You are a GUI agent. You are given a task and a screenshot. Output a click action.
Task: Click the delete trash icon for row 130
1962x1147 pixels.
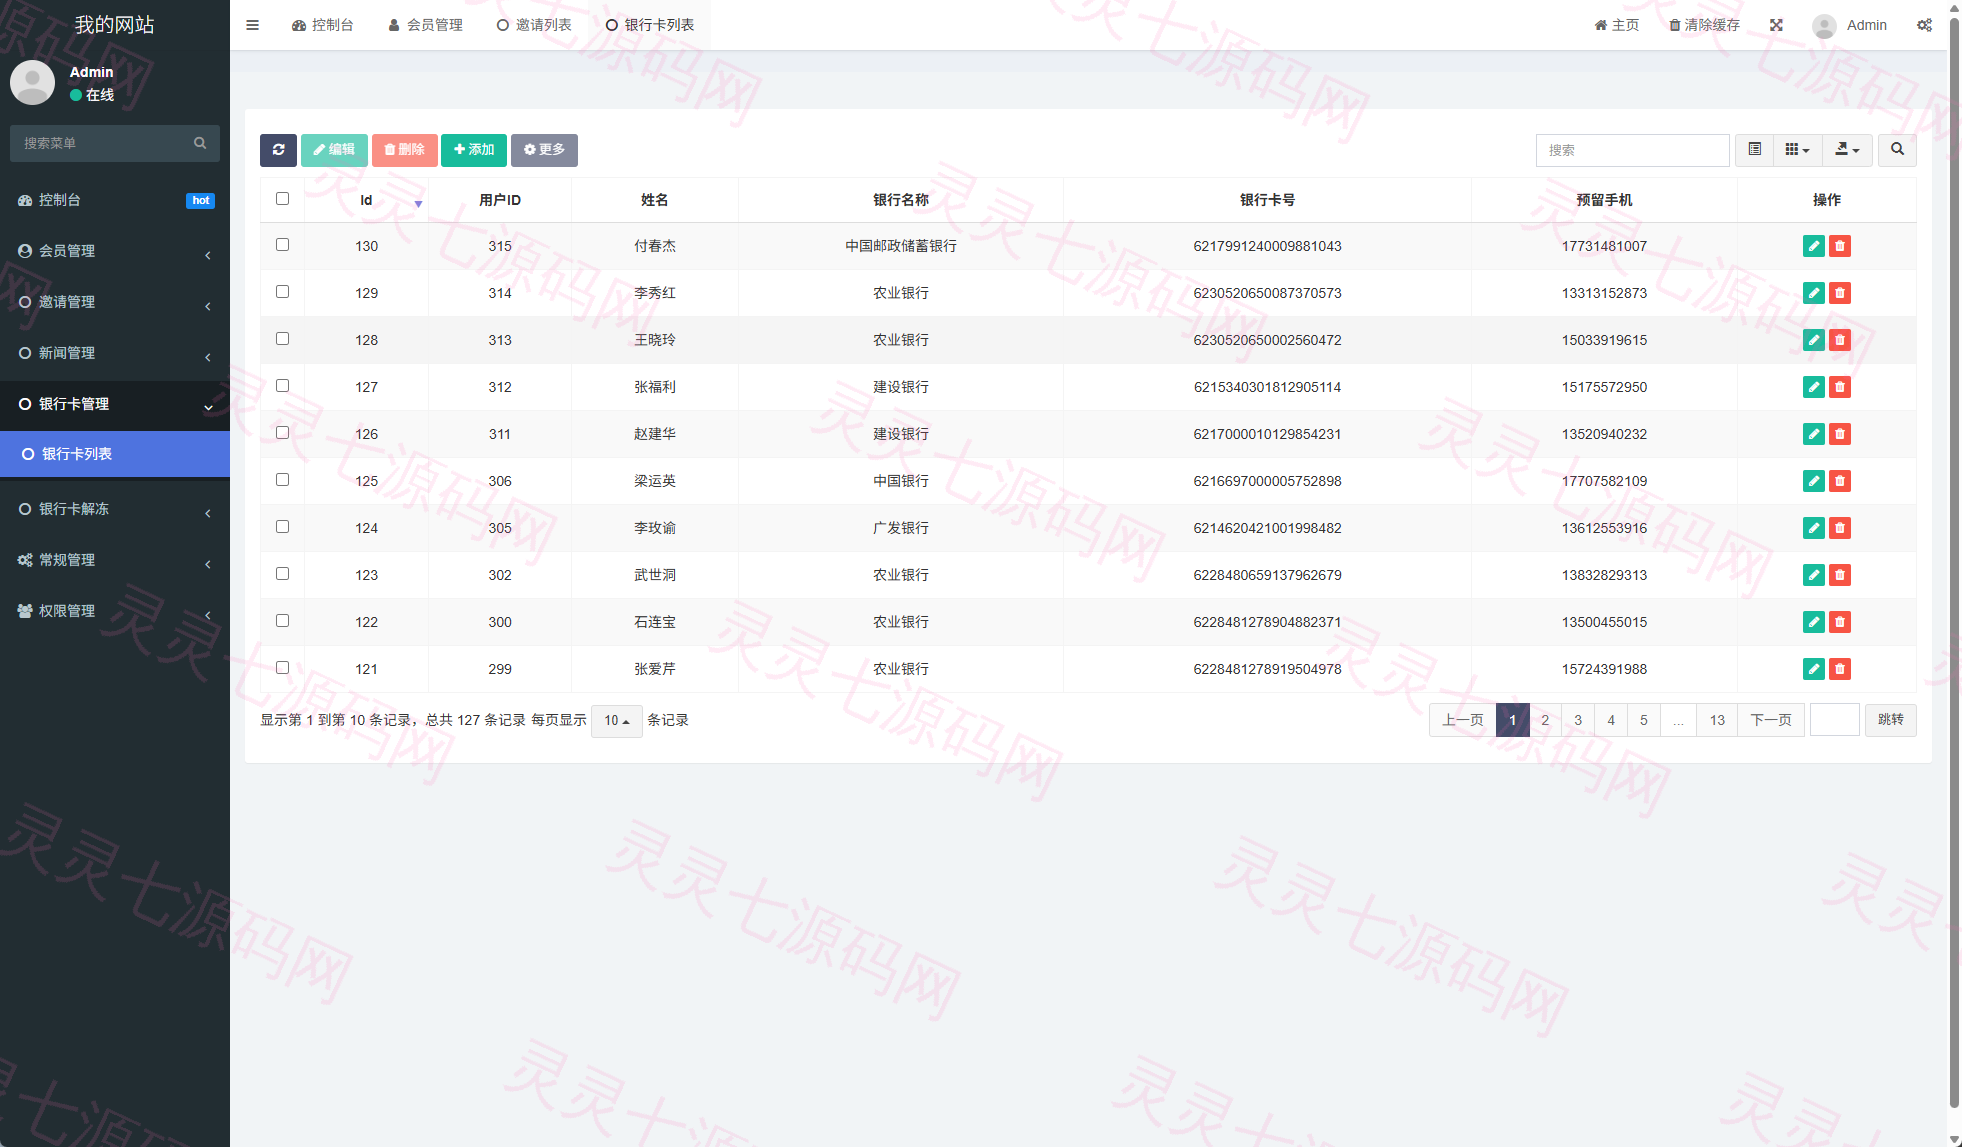1840,246
